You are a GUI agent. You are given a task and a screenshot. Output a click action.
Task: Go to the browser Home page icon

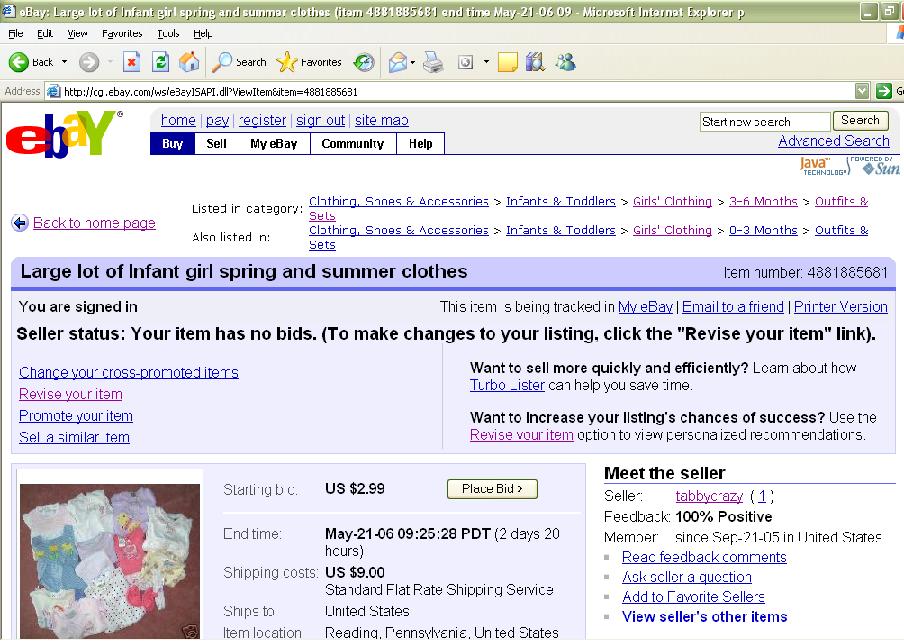point(188,62)
